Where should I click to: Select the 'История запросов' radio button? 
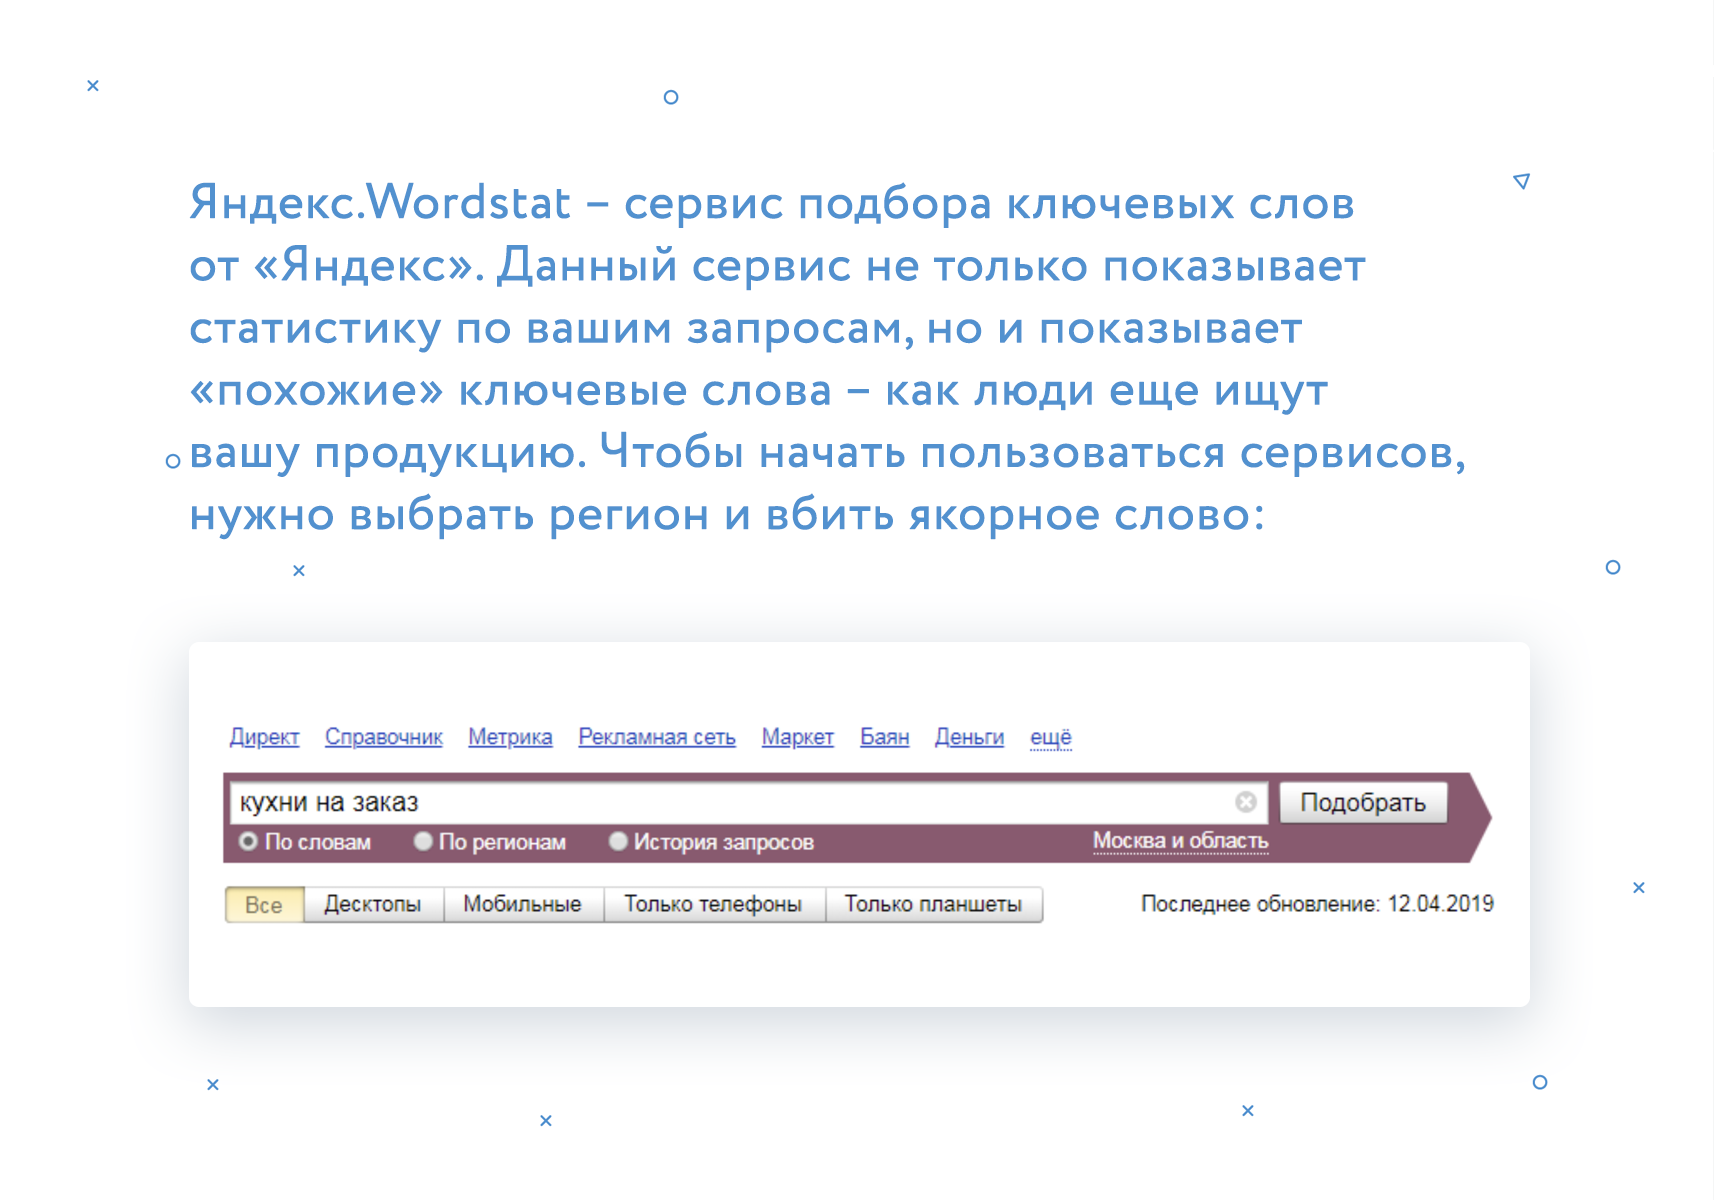click(618, 842)
